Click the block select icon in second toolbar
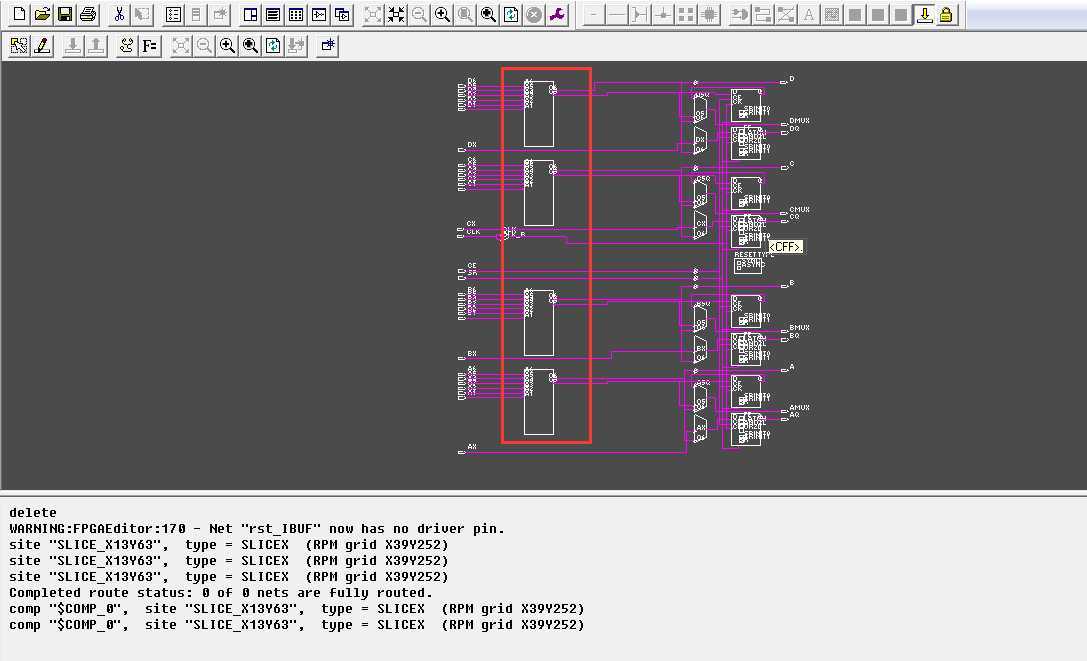The height and width of the screenshot is (661, 1087). [19, 45]
